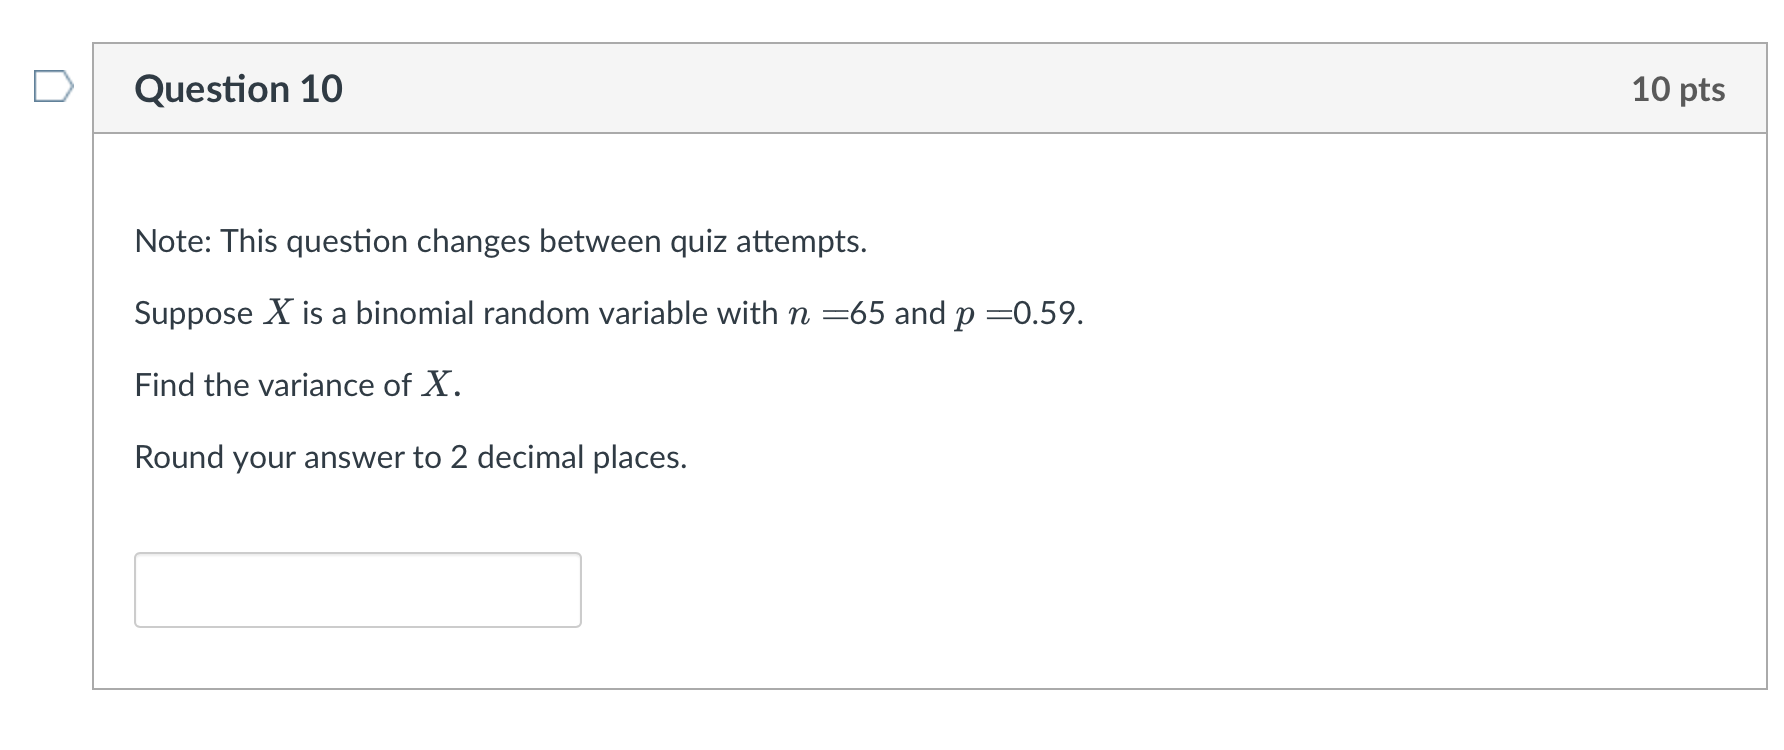Click the phrase Find the variance of X
Screen dimensions: 1784x750
coord(297,383)
